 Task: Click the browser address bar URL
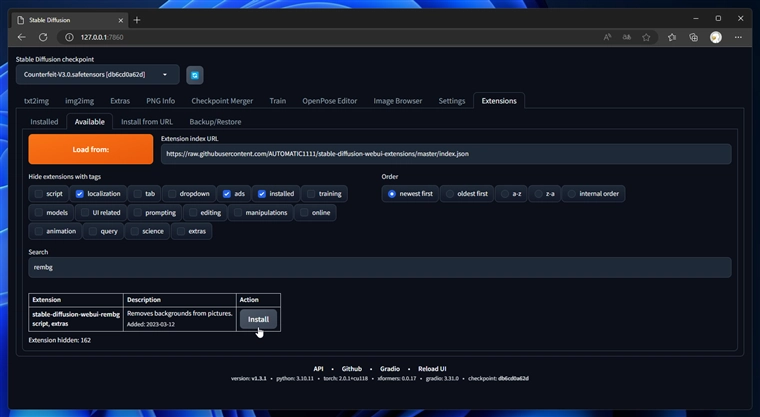click(102, 37)
